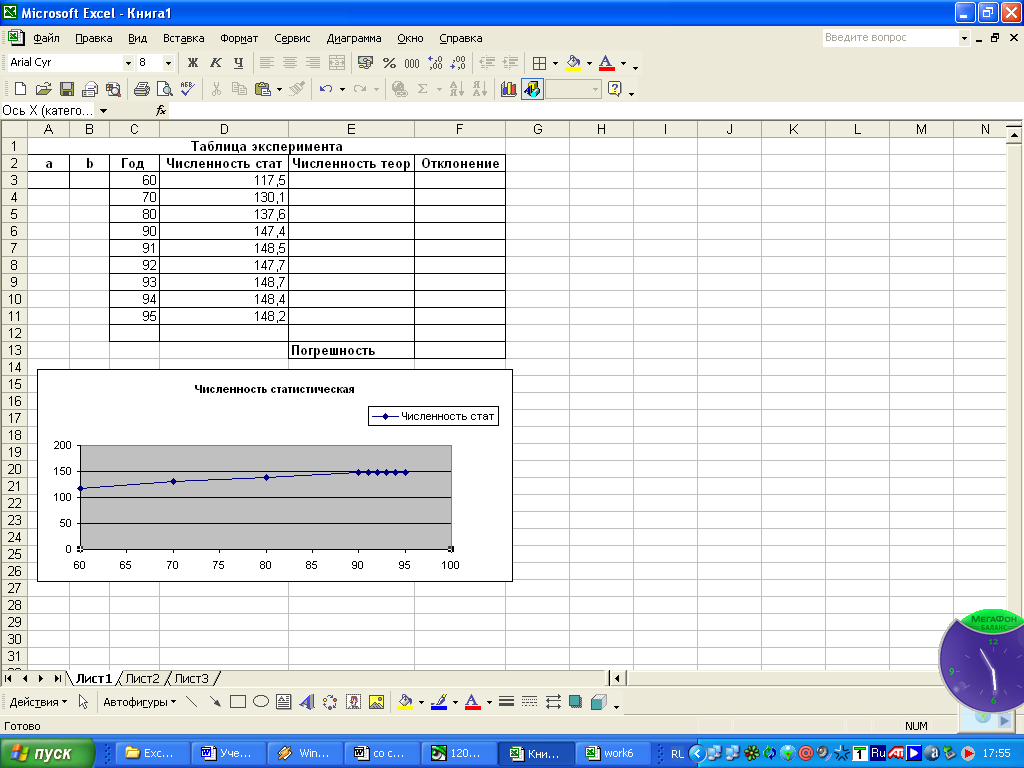This screenshot has height=768, width=1024.
Task: Open the Правка menu
Action: point(93,38)
